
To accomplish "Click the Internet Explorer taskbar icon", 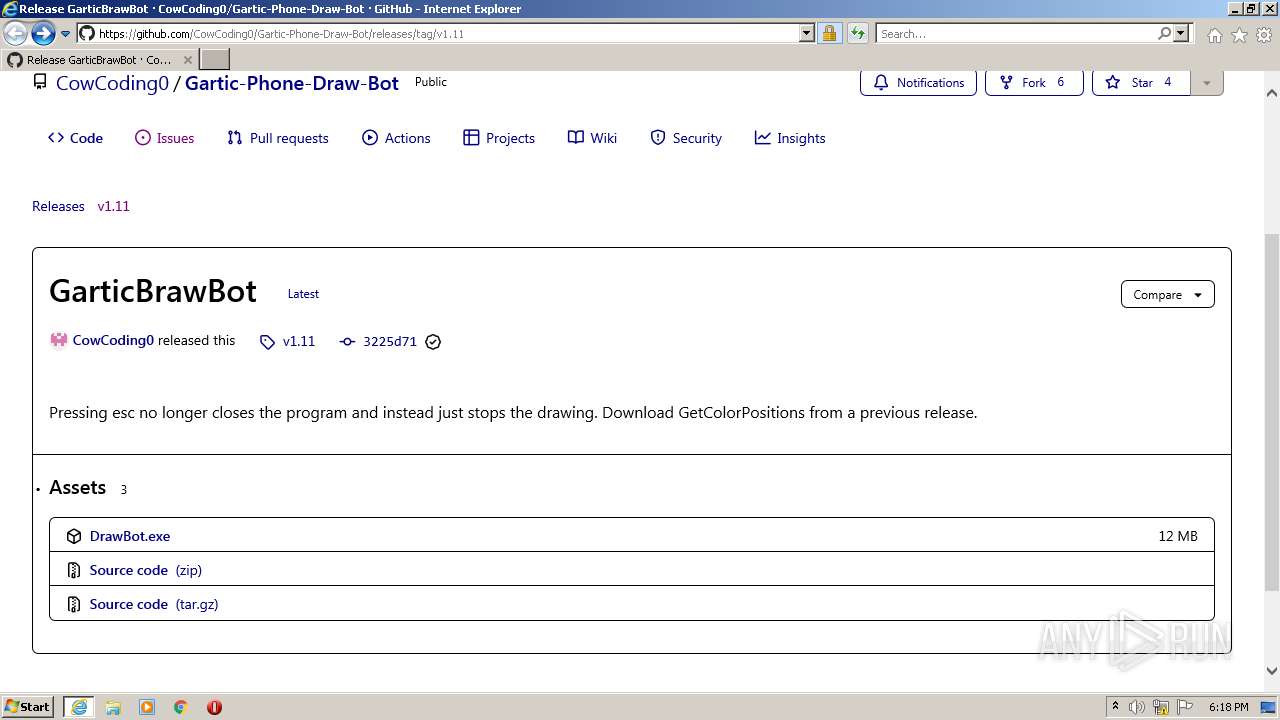I will [79, 707].
